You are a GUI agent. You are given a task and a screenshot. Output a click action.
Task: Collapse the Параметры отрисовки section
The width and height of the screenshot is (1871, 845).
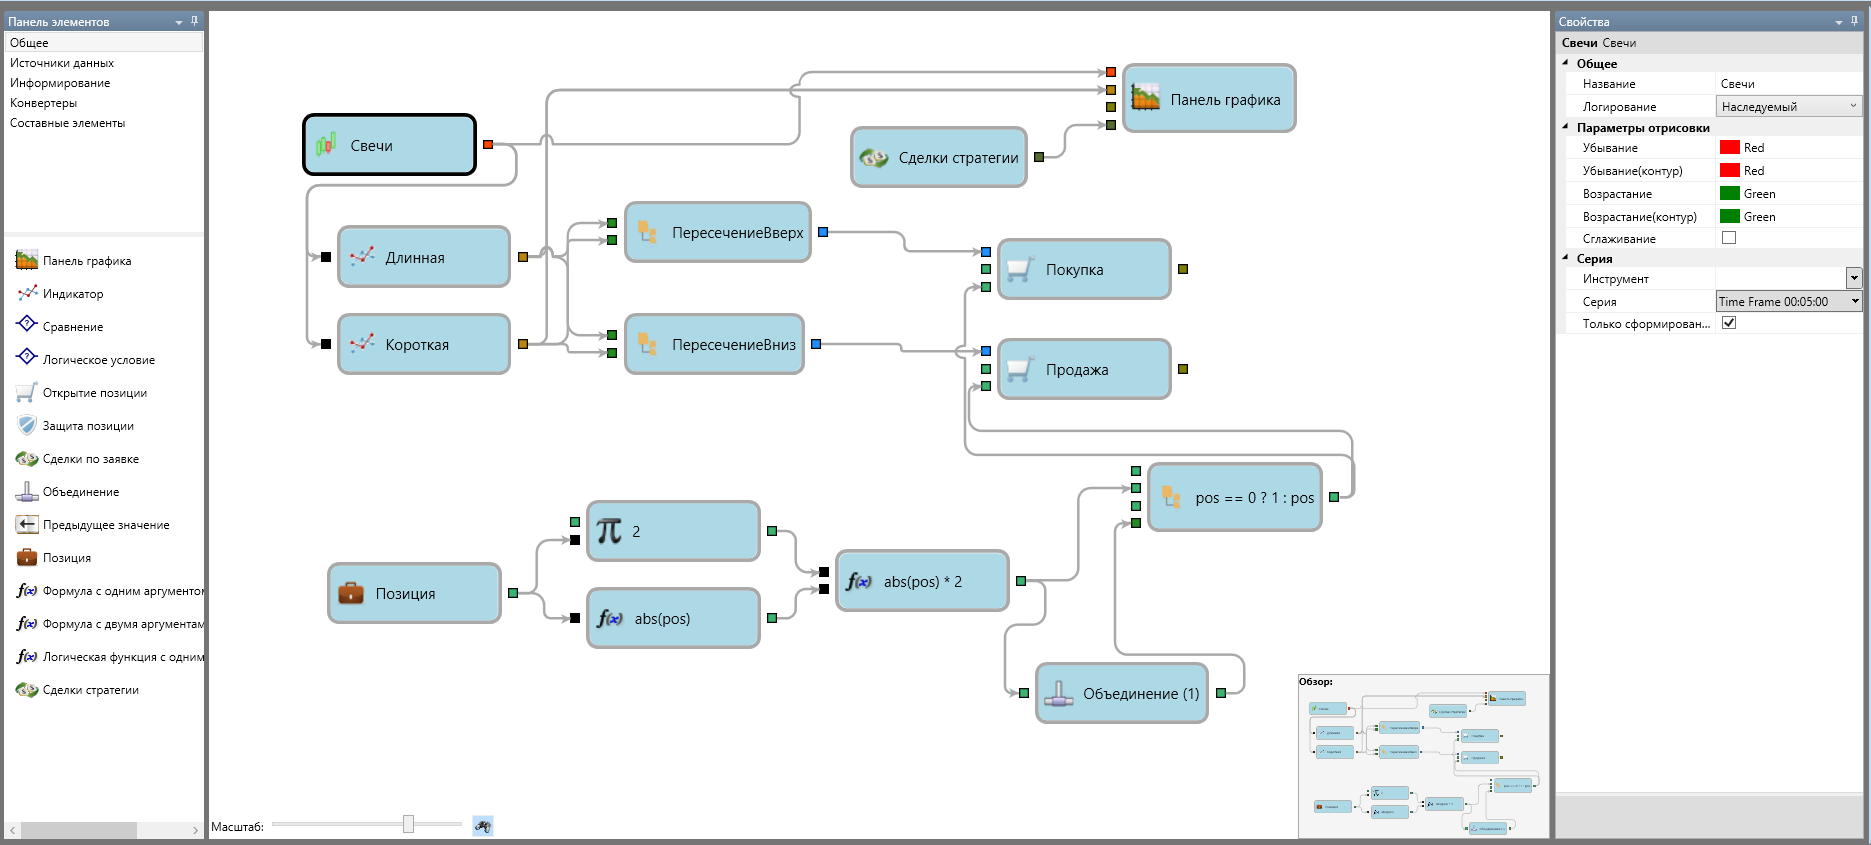click(x=1566, y=127)
